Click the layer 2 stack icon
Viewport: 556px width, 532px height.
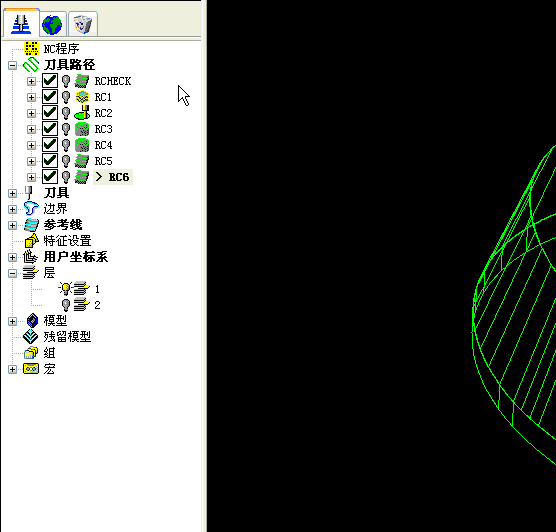[82, 305]
